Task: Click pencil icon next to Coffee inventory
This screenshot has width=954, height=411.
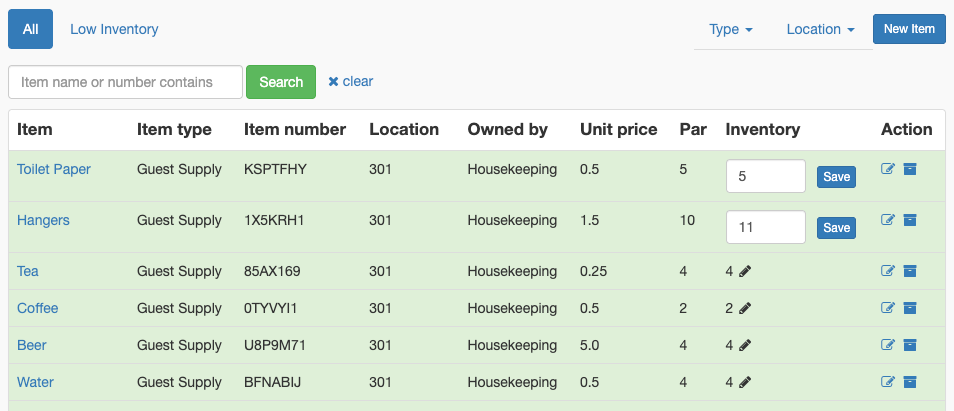Action: [x=745, y=309]
